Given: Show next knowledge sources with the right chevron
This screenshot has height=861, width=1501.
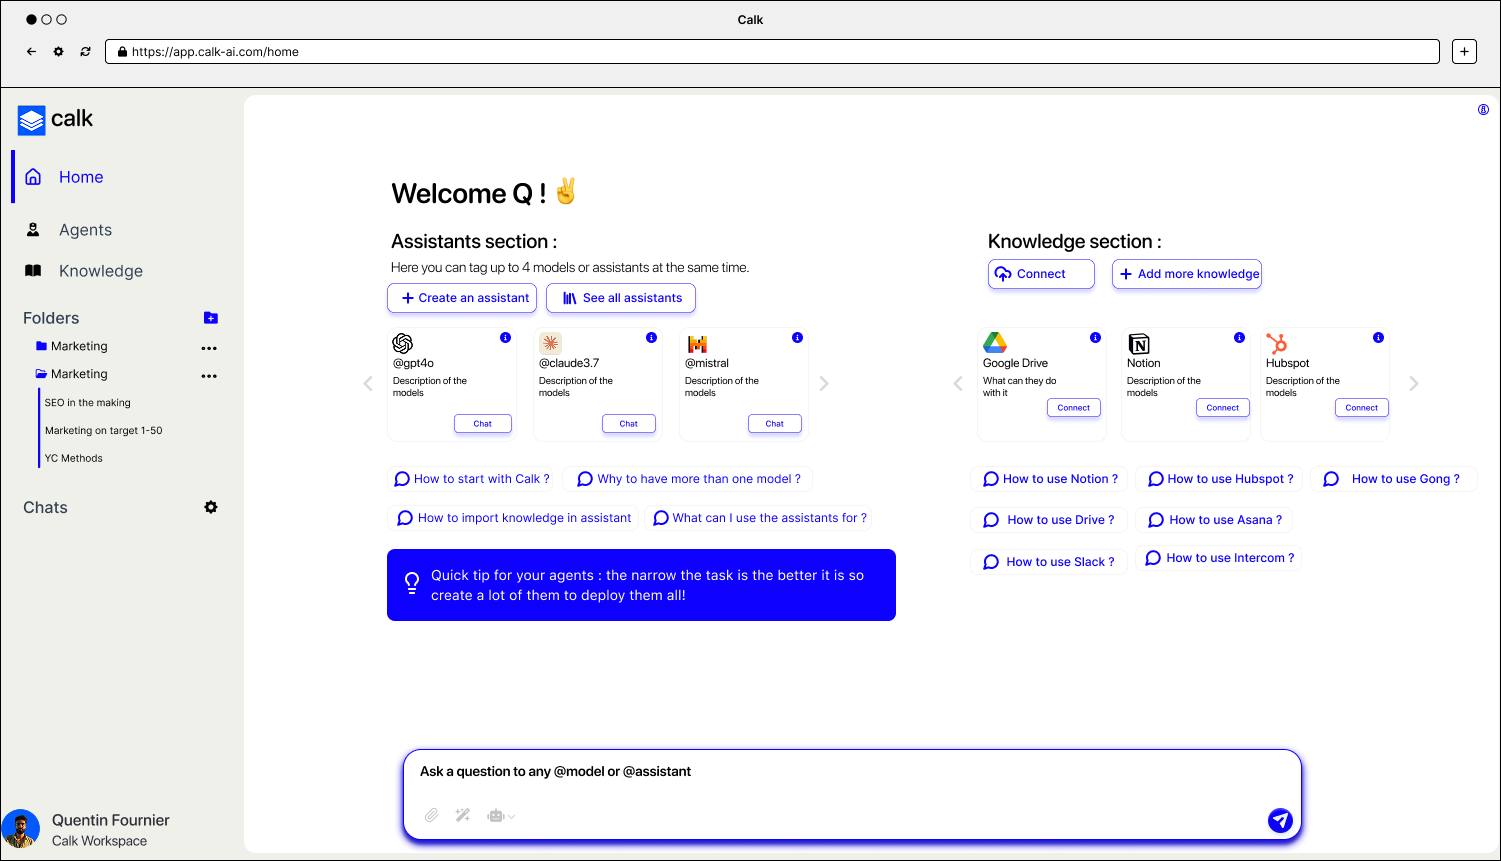Looking at the screenshot, I should click(1414, 383).
